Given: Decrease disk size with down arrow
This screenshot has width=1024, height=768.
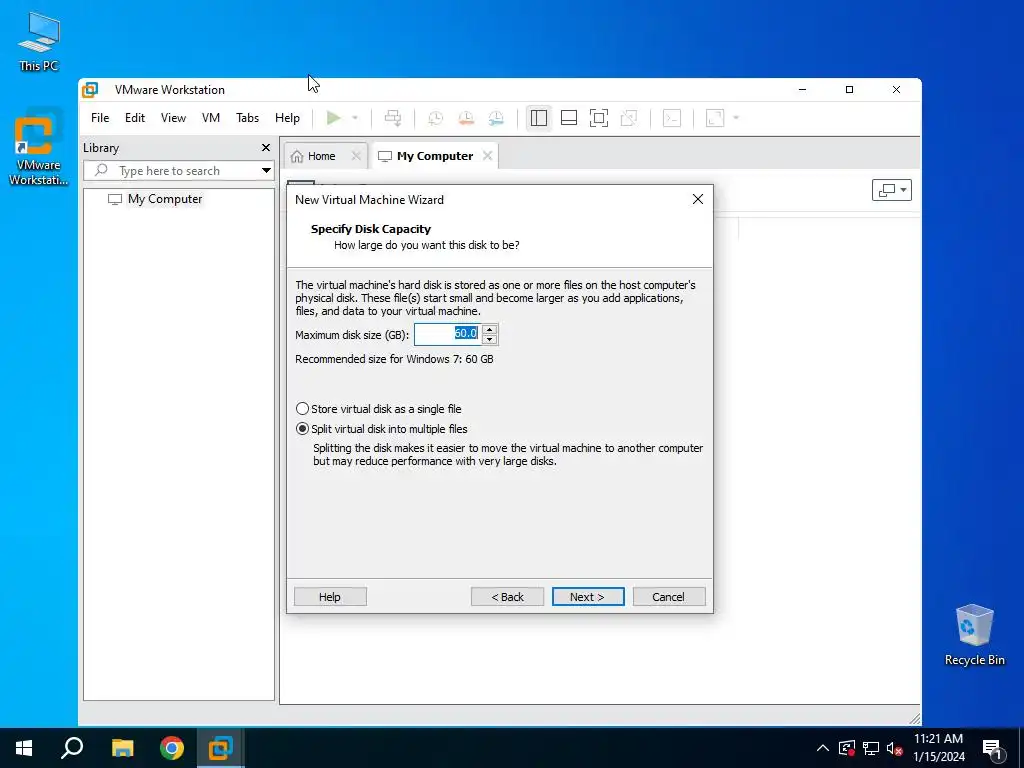Looking at the screenshot, I should [490, 340].
